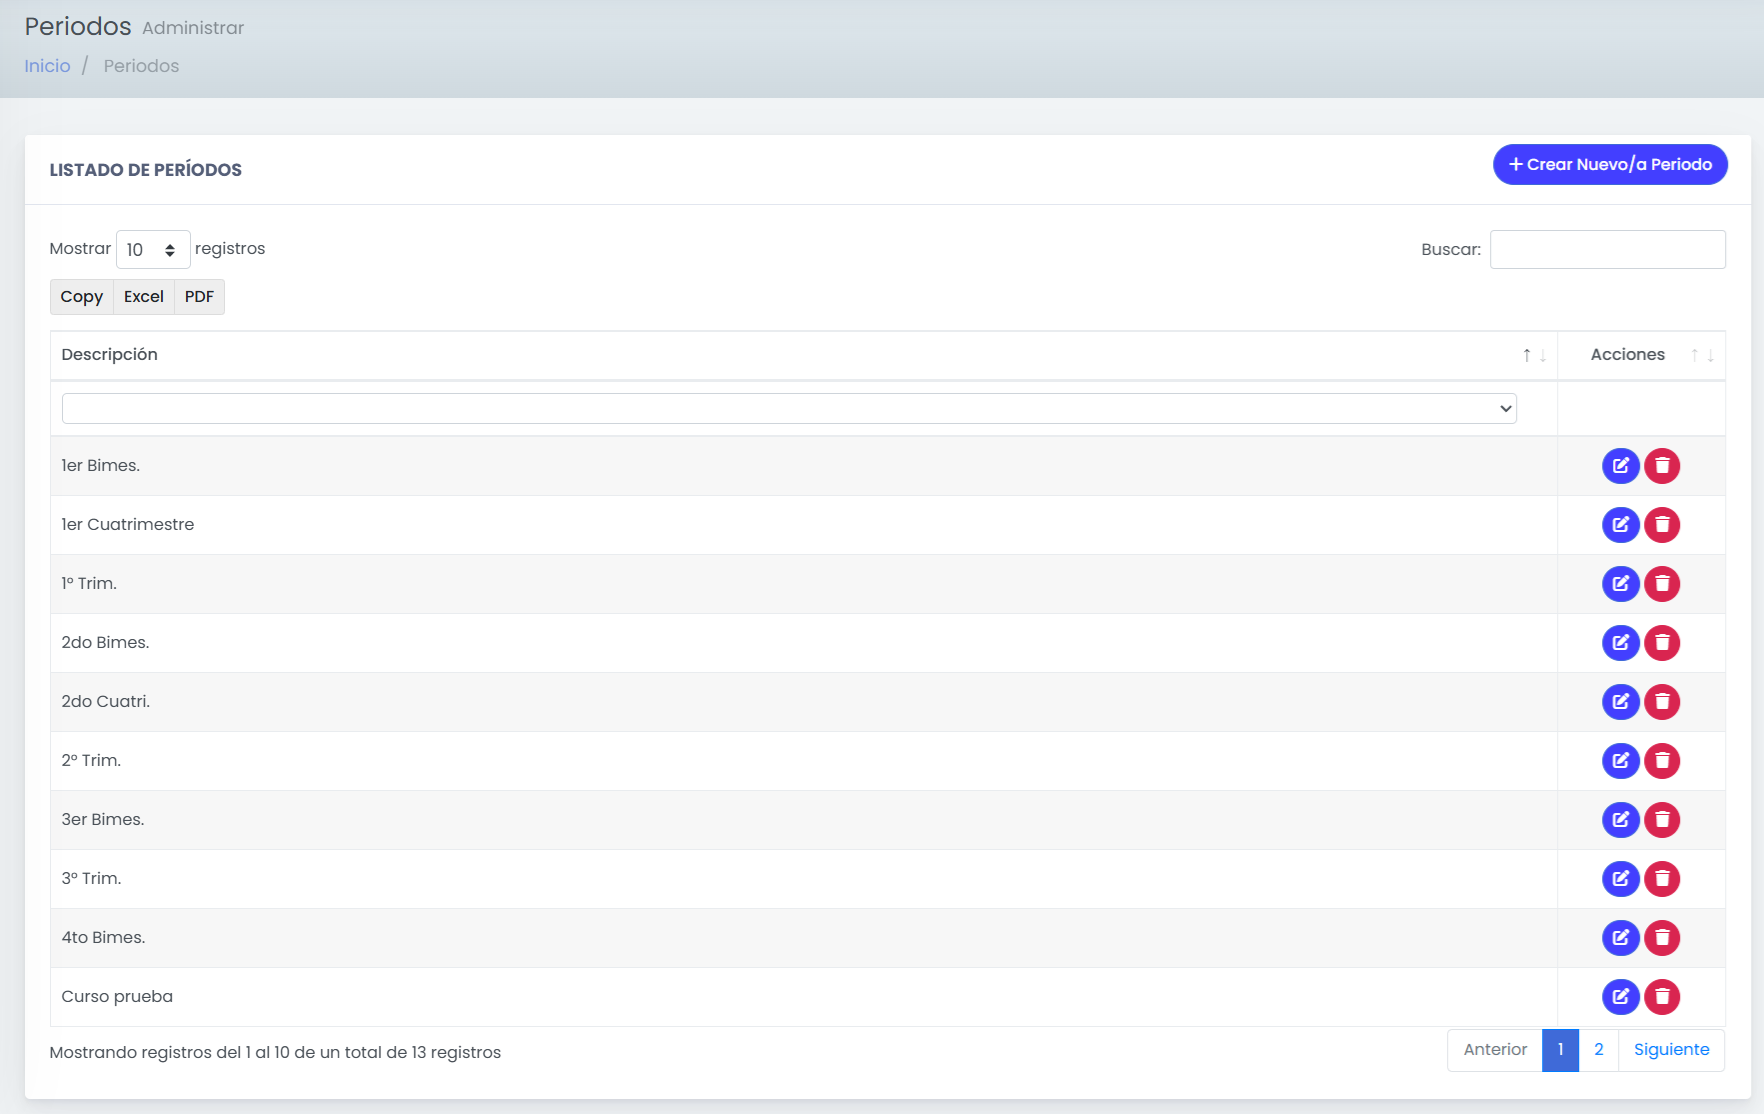Edit the 4to Bimes. period

click(x=1620, y=938)
